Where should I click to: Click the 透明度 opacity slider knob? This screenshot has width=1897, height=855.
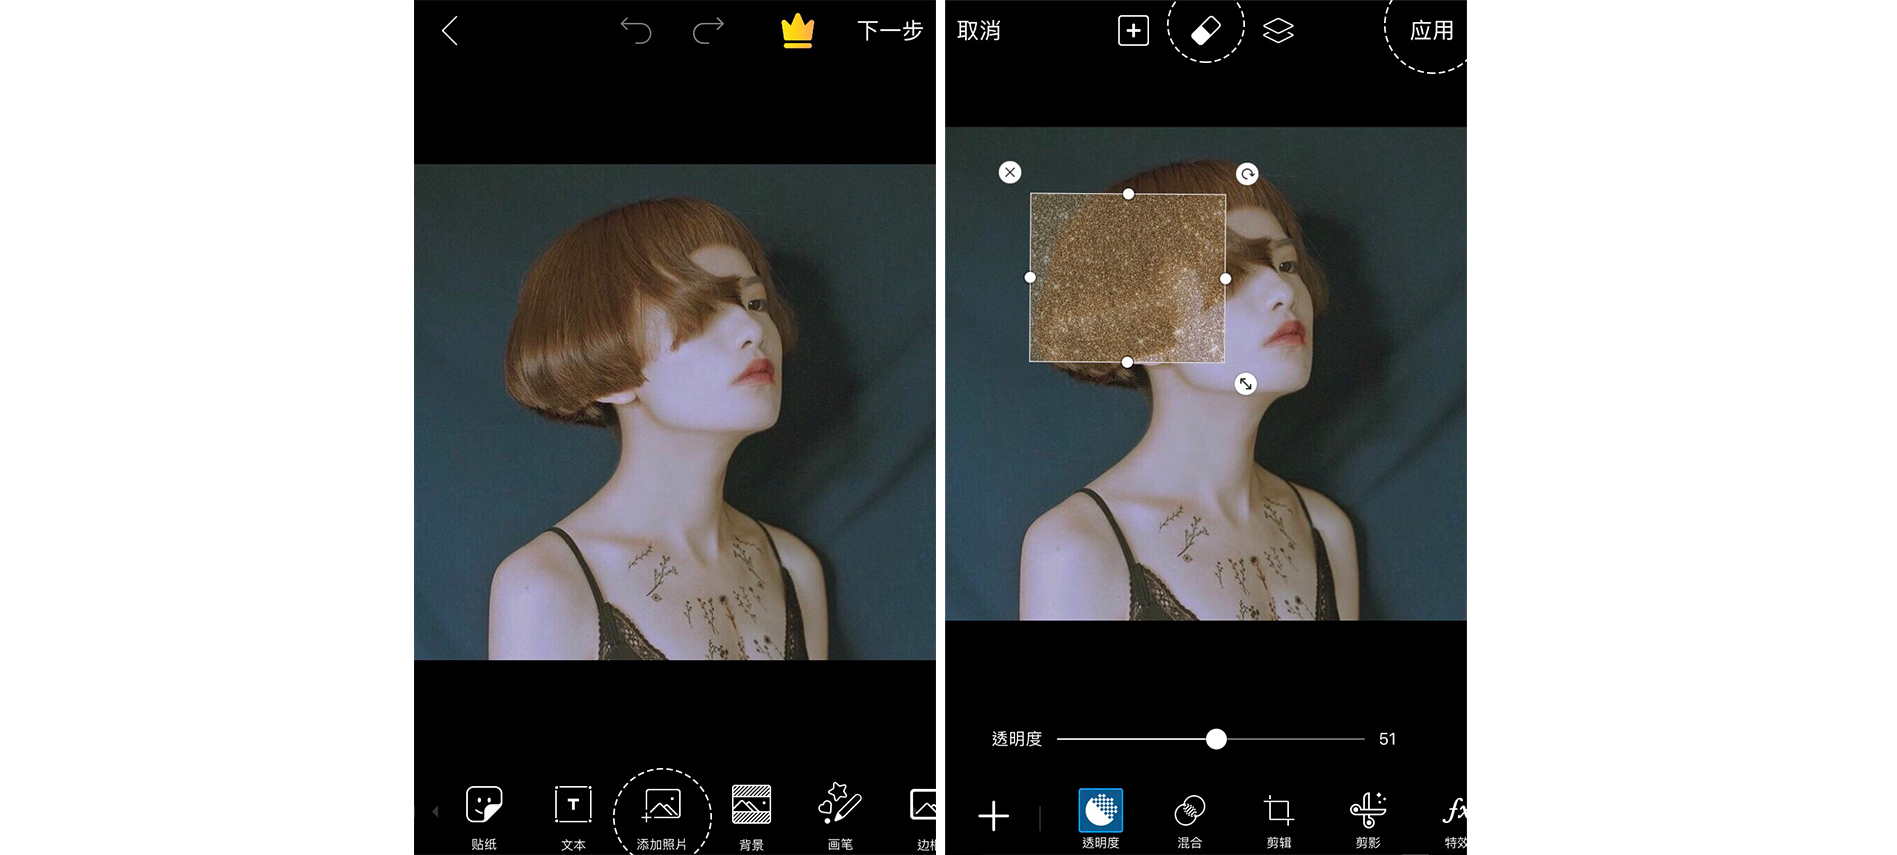coord(1216,739)
